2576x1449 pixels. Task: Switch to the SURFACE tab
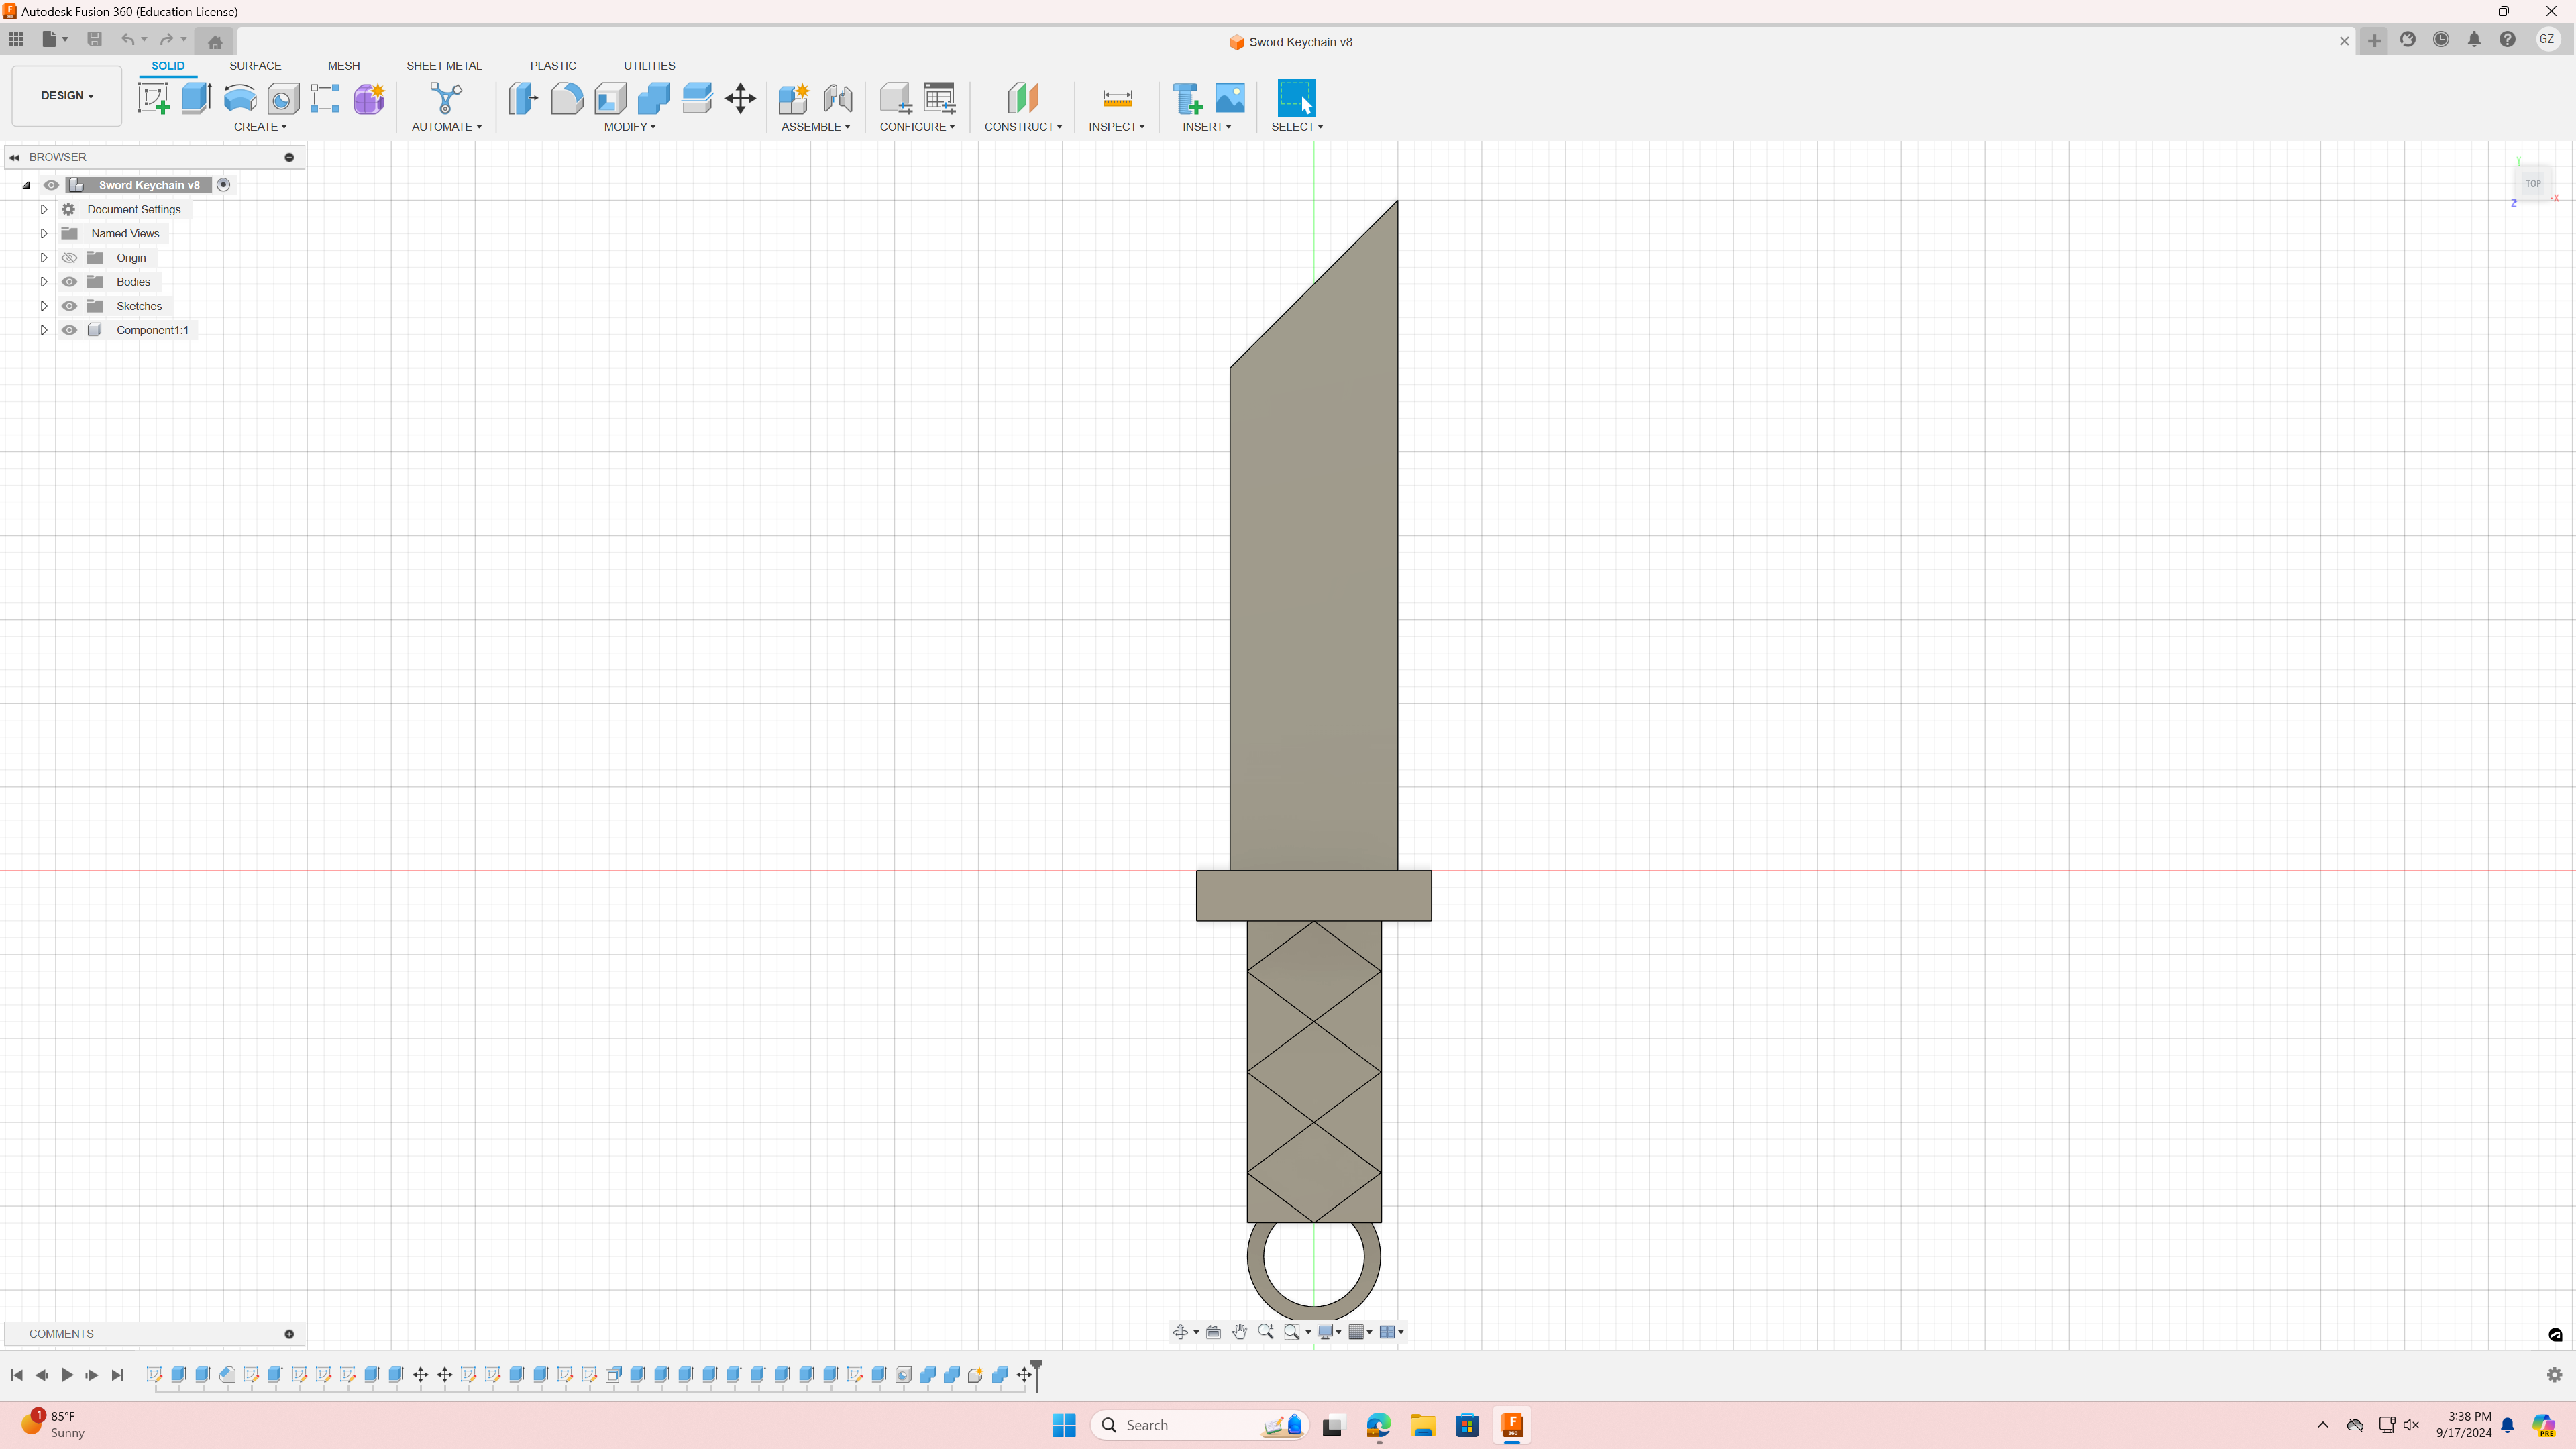pos(255,66)
